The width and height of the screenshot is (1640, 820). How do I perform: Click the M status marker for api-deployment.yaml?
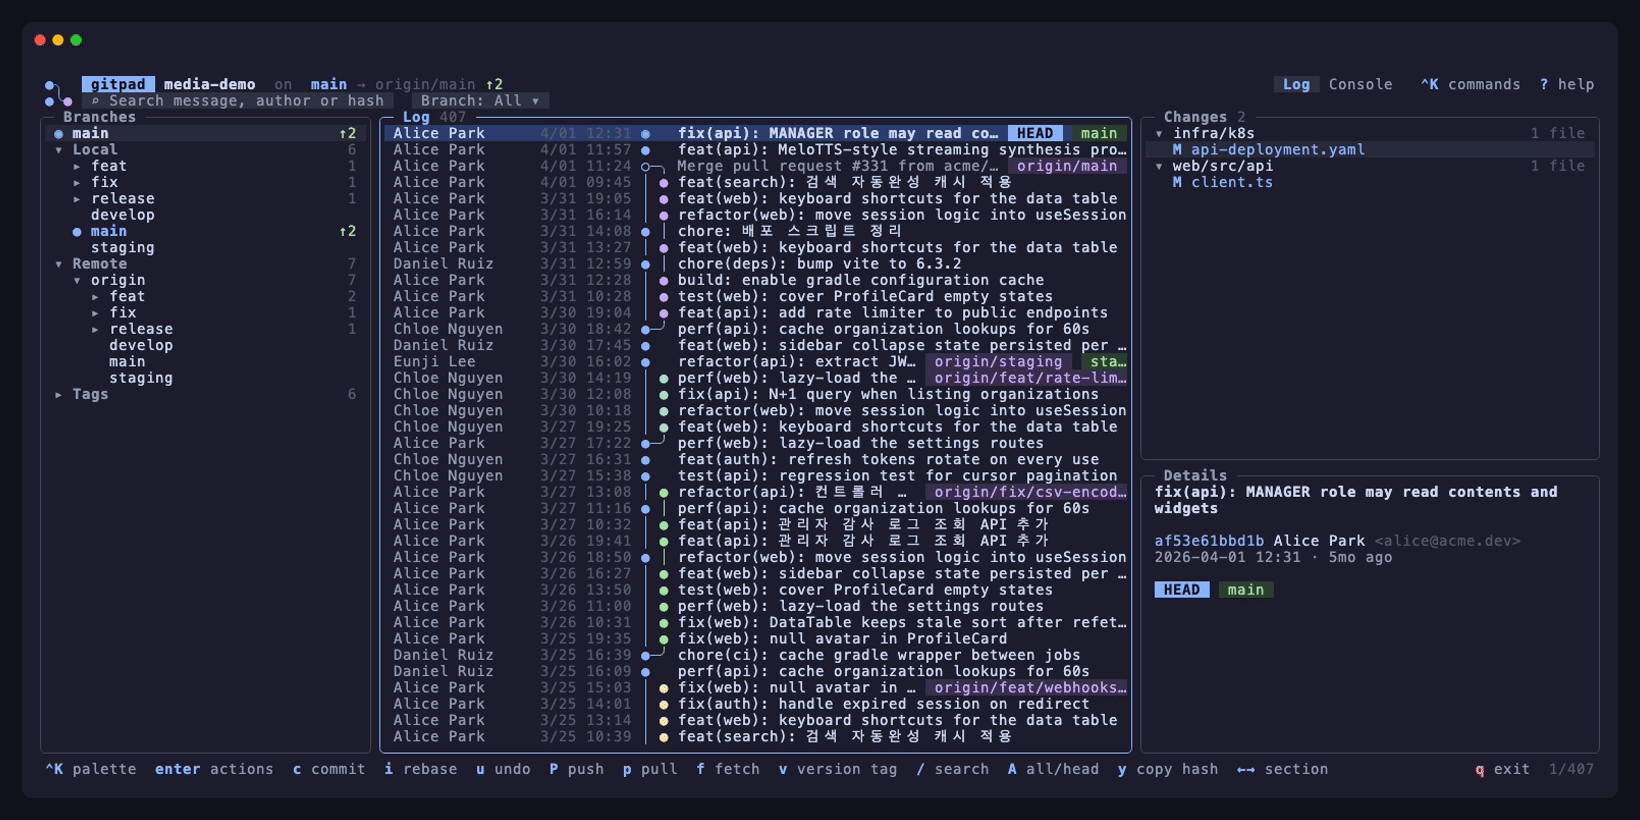pyautogui.click(x=1177, y=150)
